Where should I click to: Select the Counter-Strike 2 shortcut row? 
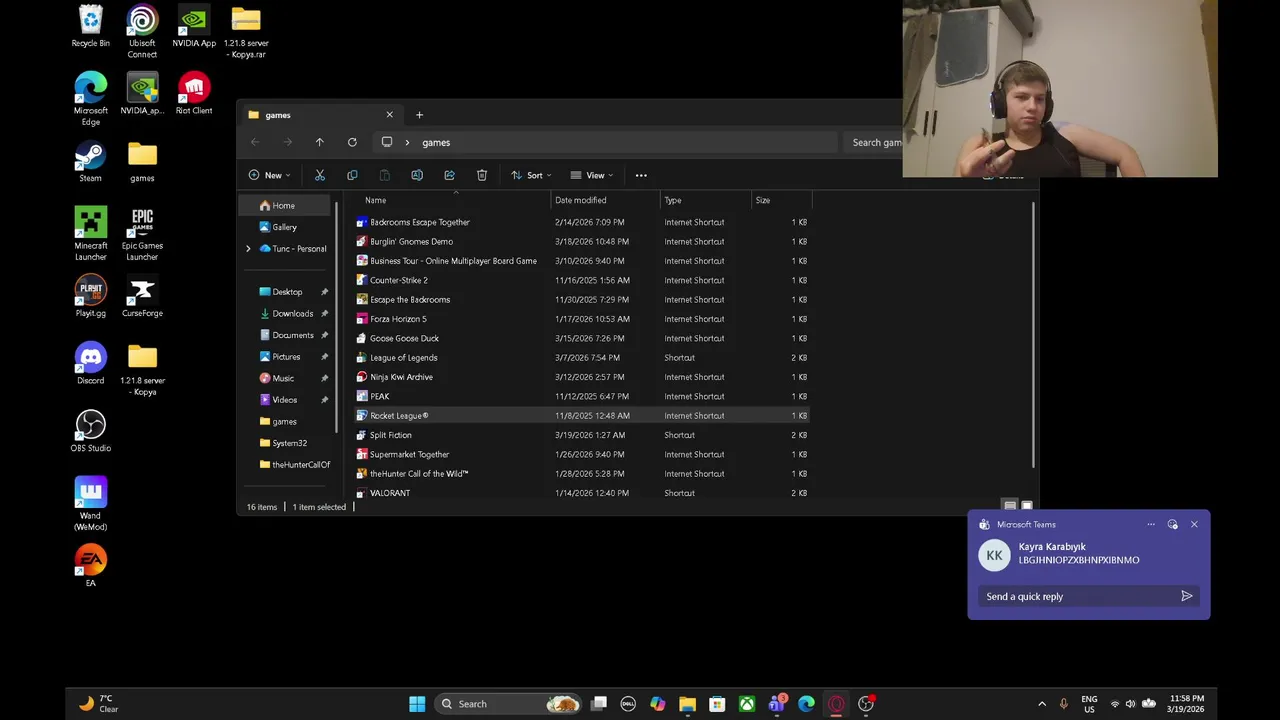pyautogui.click(x=582, y=280)
